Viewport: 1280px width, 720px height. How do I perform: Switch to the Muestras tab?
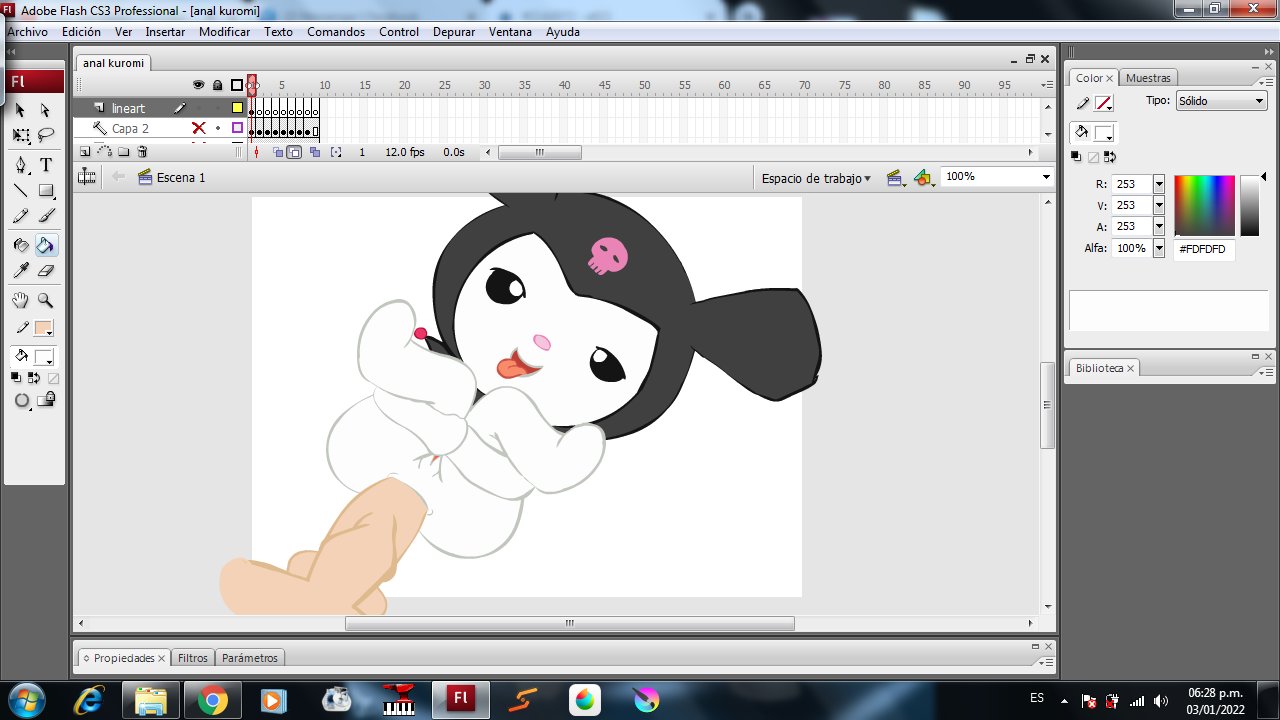1148,78
